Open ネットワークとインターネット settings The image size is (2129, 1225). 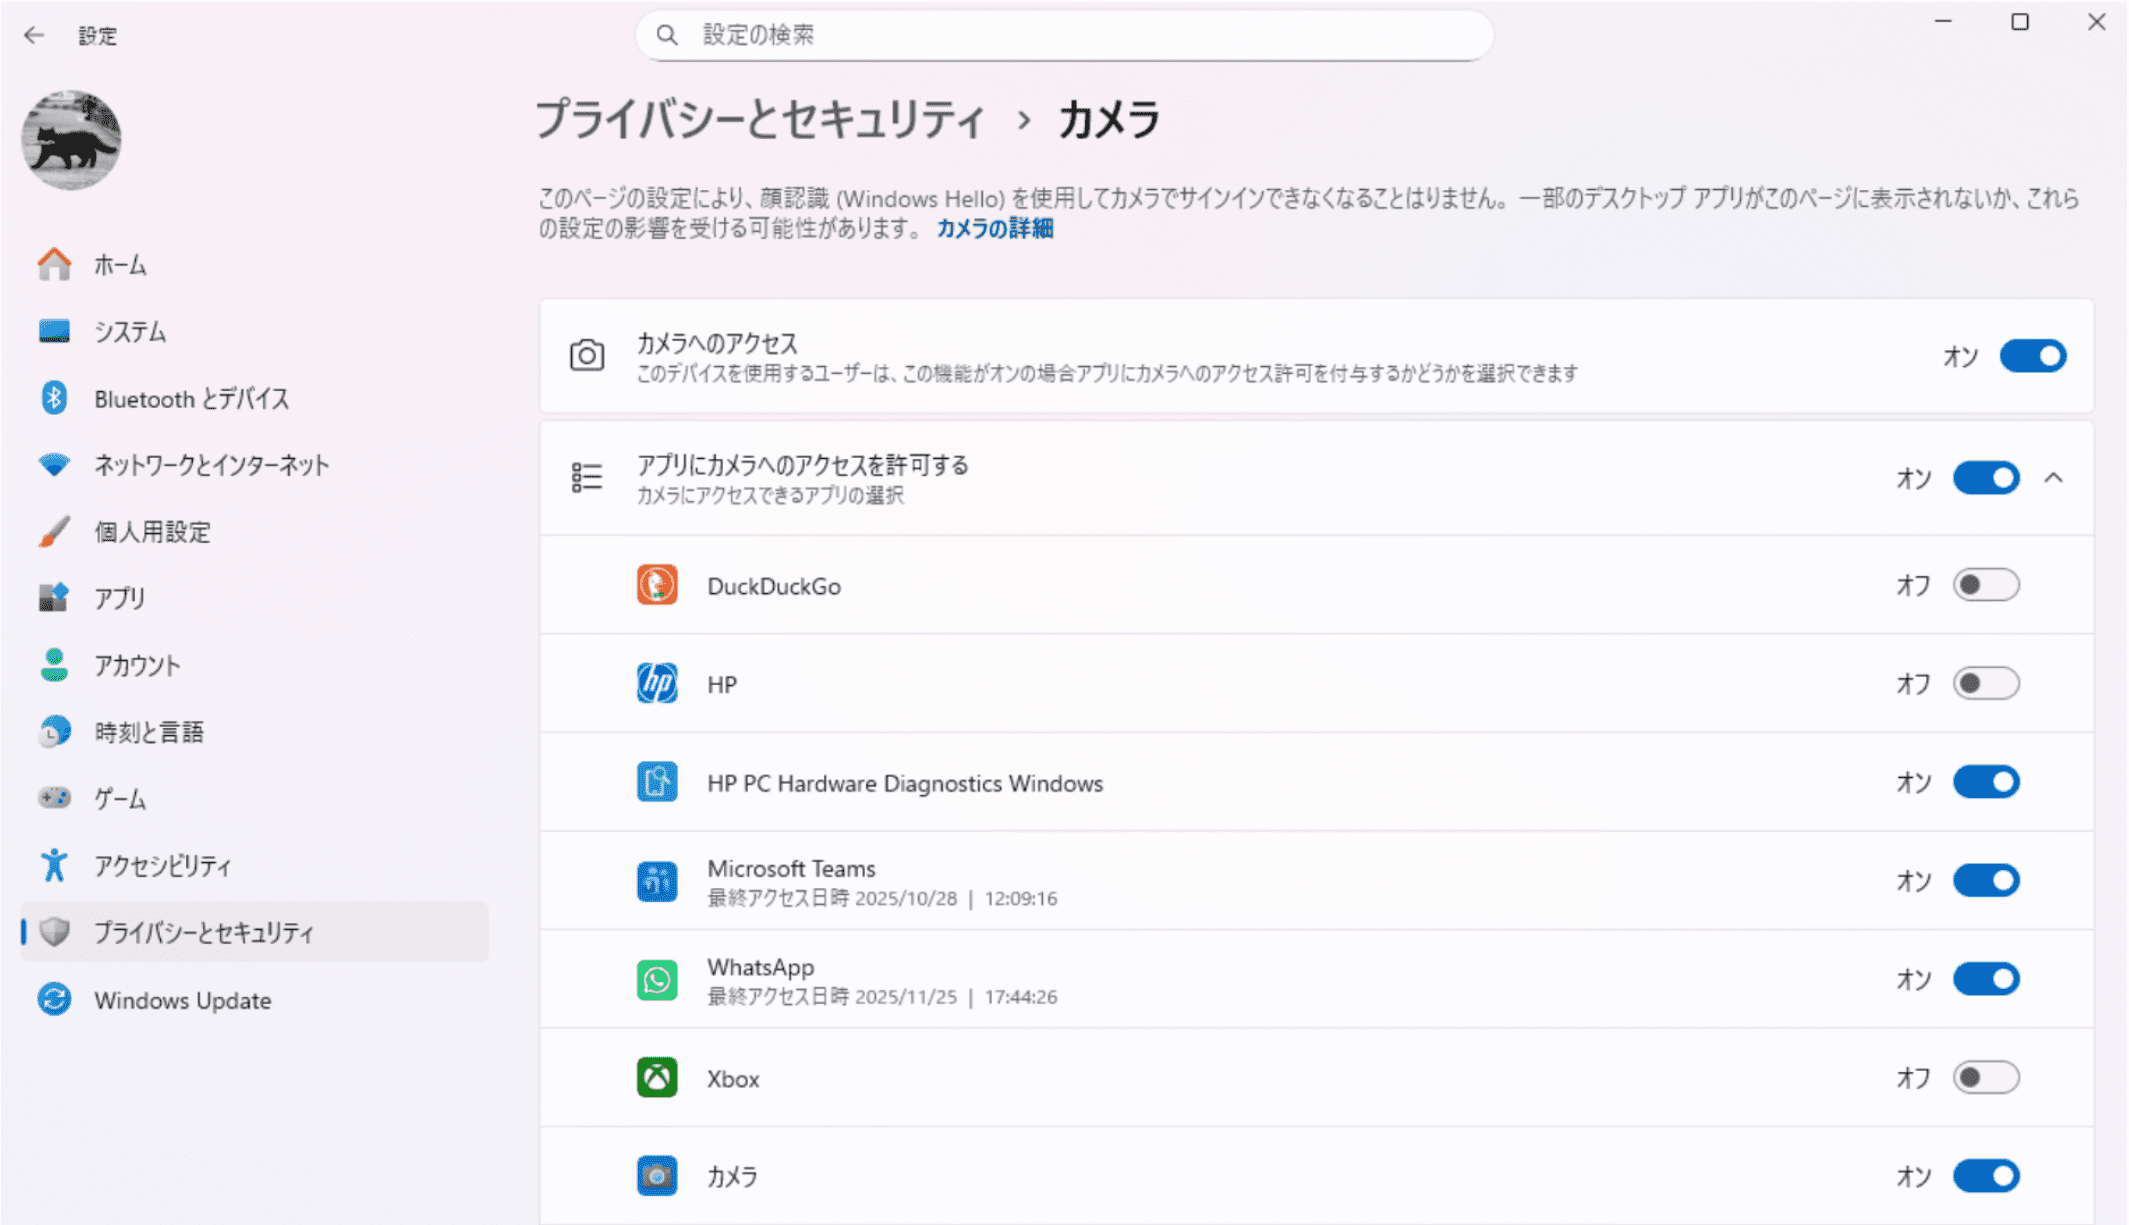pos(211,465)
